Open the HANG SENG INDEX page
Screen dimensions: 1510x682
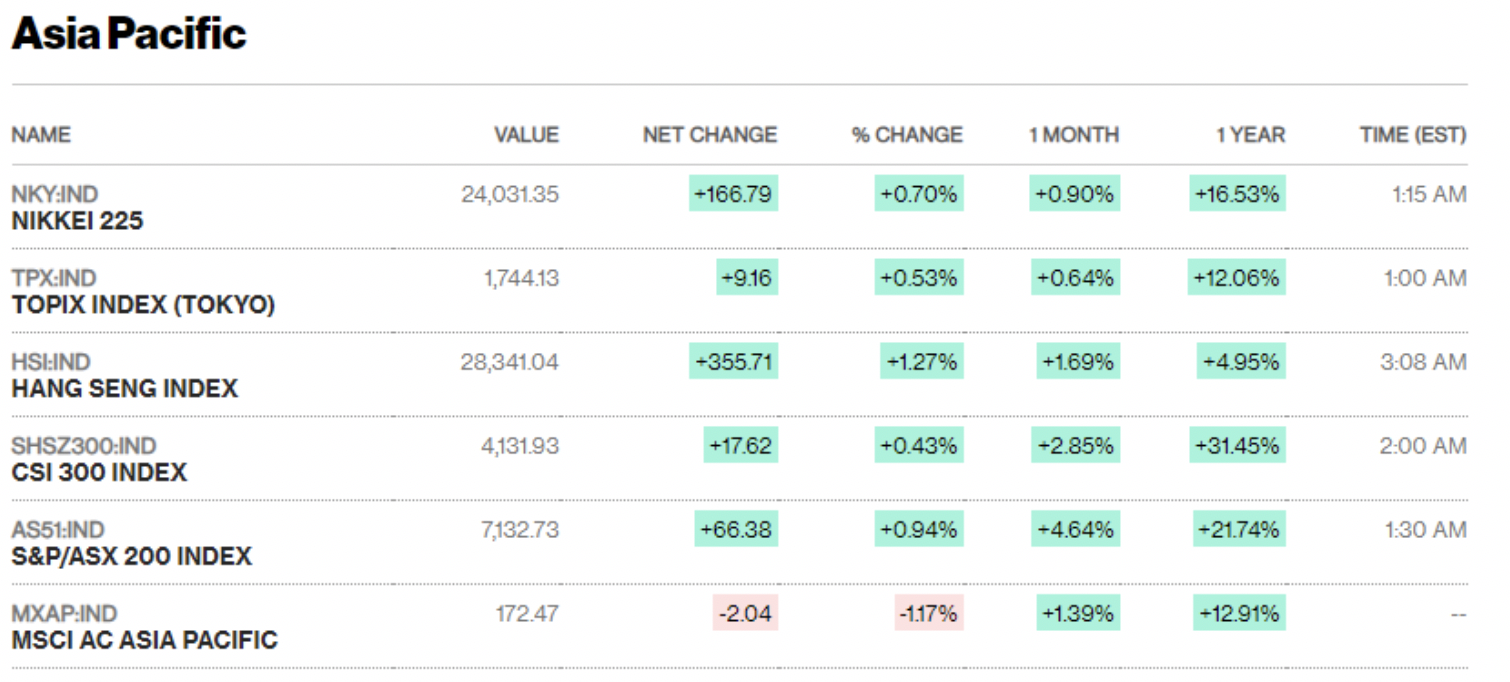coord(124,389)
